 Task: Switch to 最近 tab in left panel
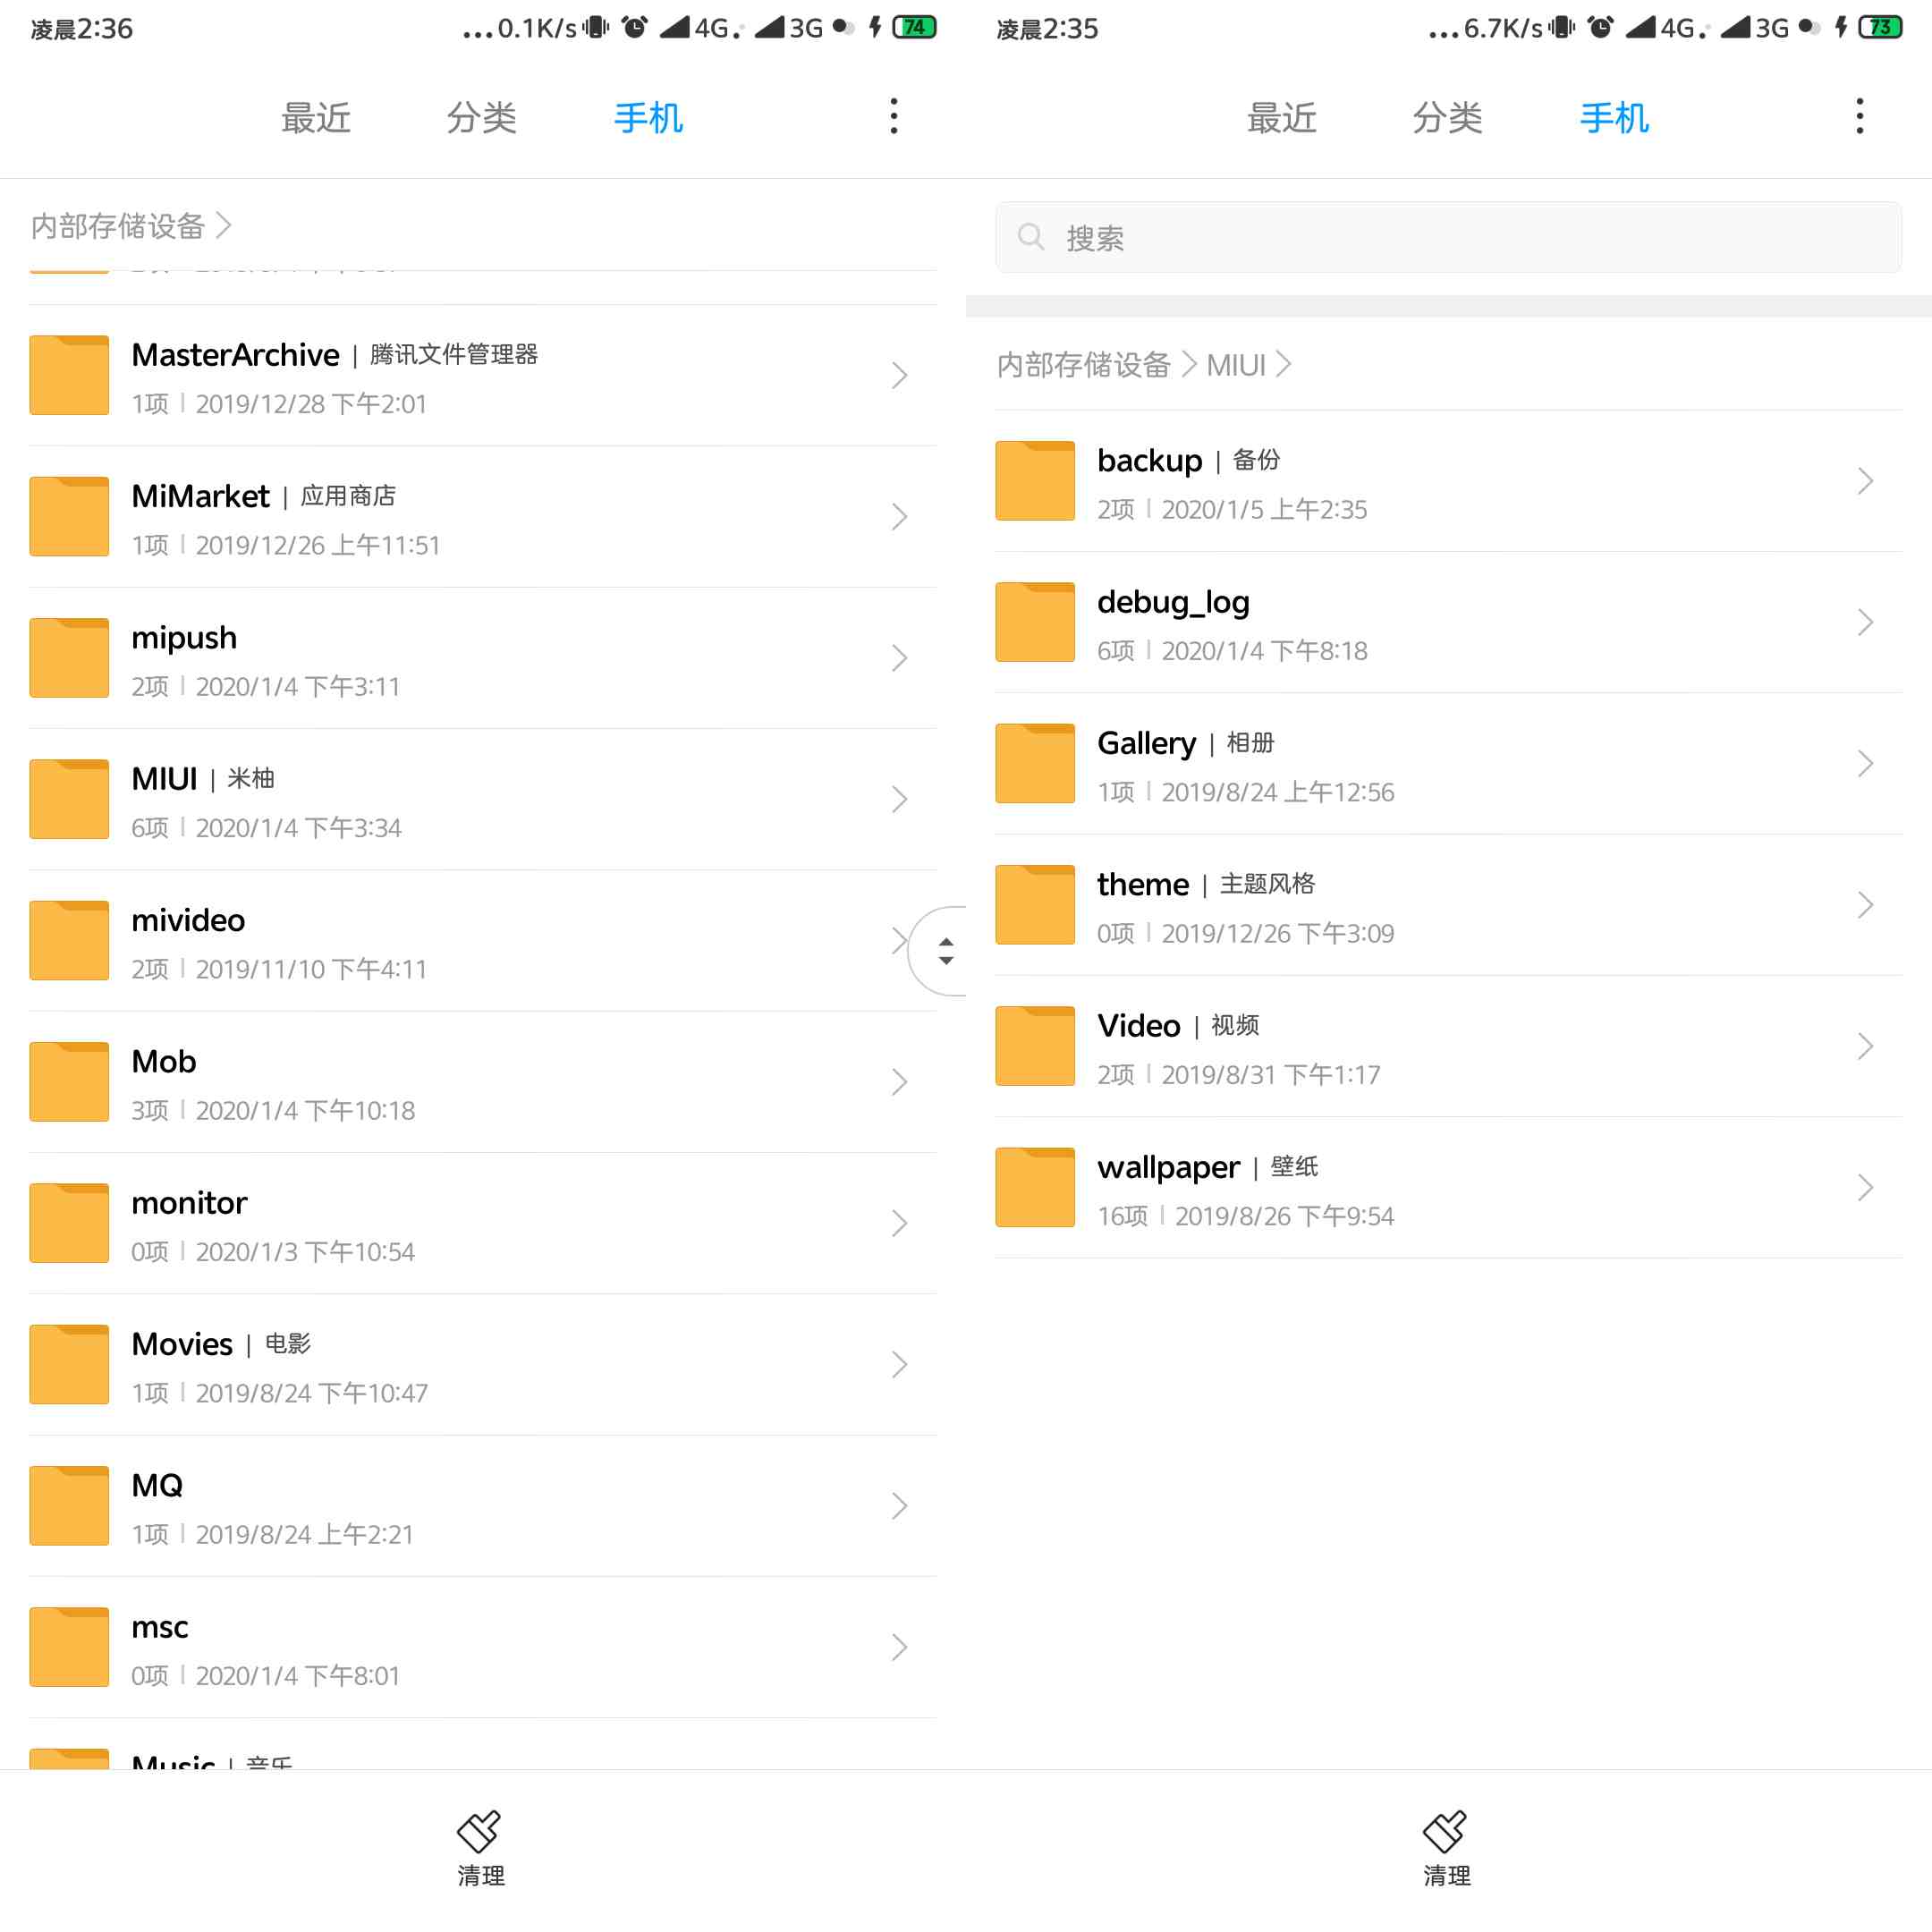point(317,117)
